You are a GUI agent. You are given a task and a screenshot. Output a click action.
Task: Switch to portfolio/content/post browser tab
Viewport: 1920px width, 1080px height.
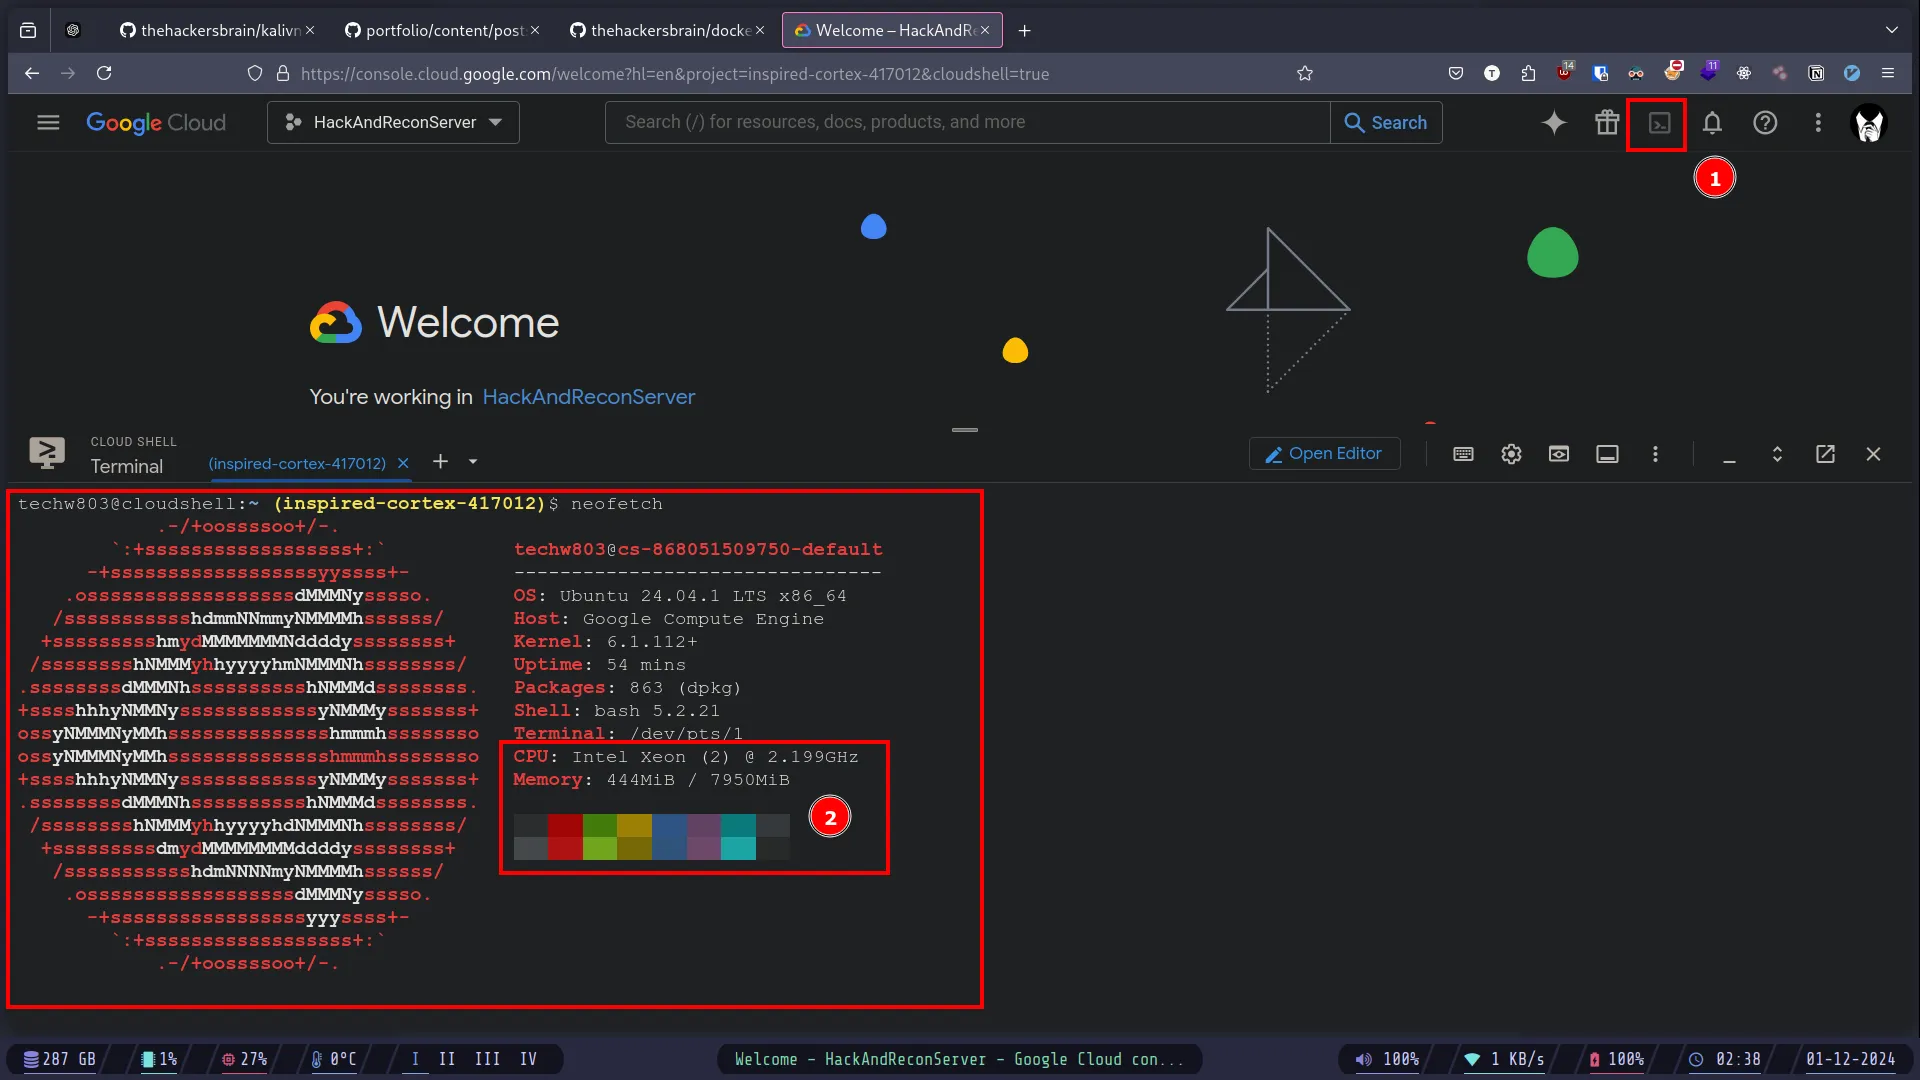tap(443, 30)
